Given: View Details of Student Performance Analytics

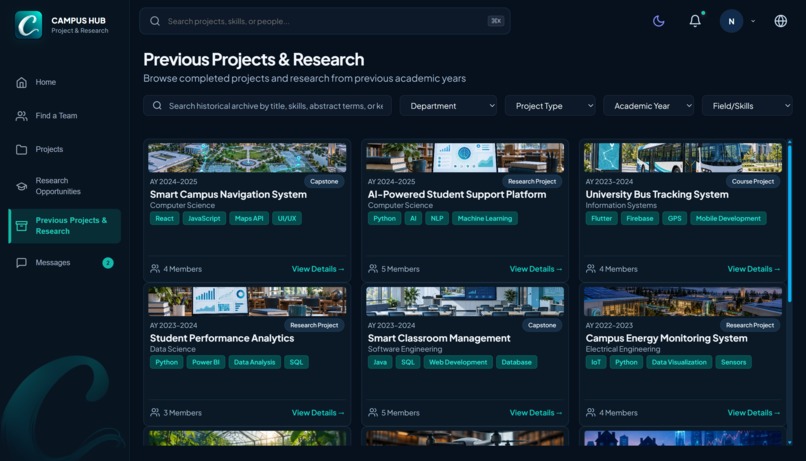Looking at the screenshot, I should 318,413.
